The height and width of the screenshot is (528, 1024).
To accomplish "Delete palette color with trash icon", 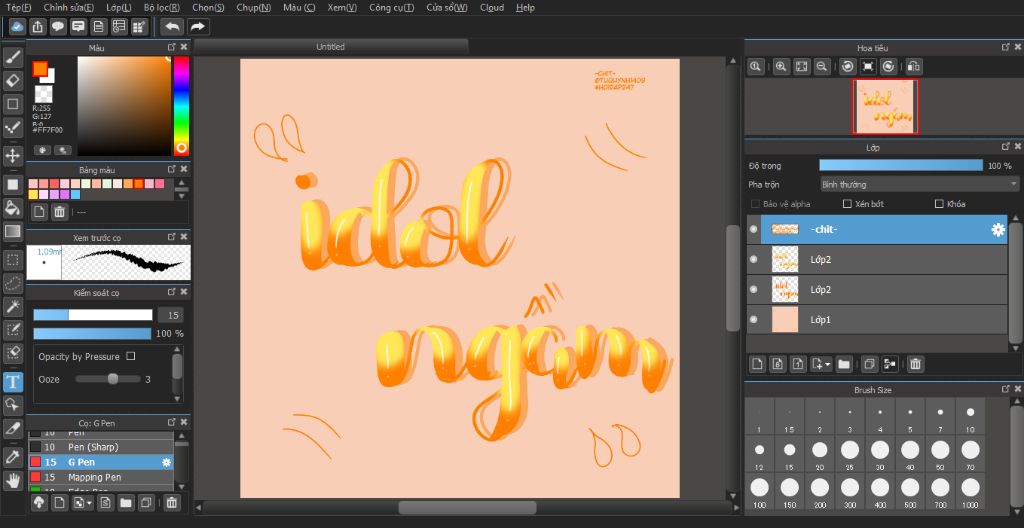I will (59, 211).
